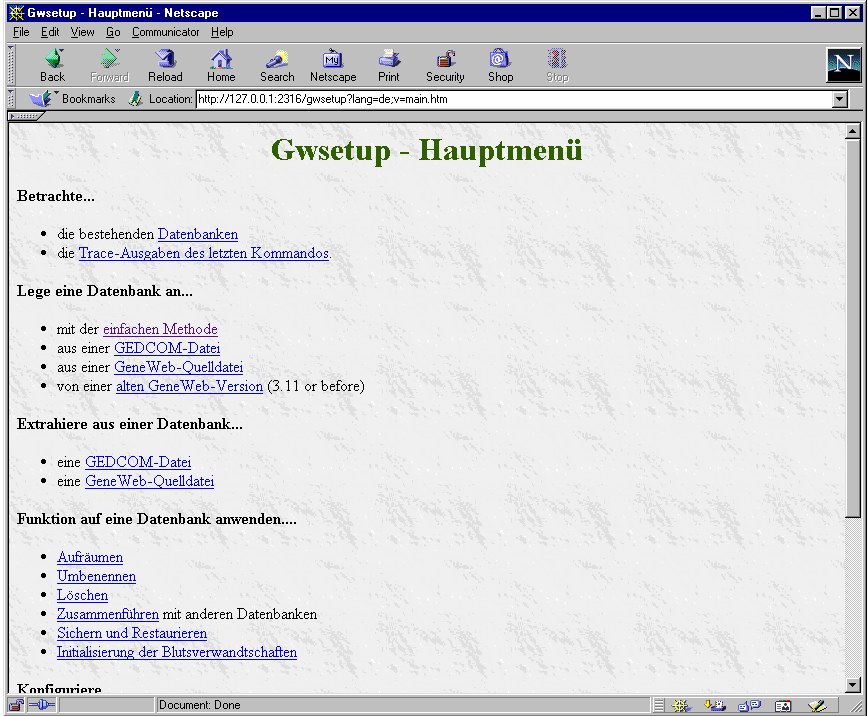Print the page via Print icon
Image resolution: width=868 pixels, height=716 pixels.
pyautogui.click(x=389, y=59)
